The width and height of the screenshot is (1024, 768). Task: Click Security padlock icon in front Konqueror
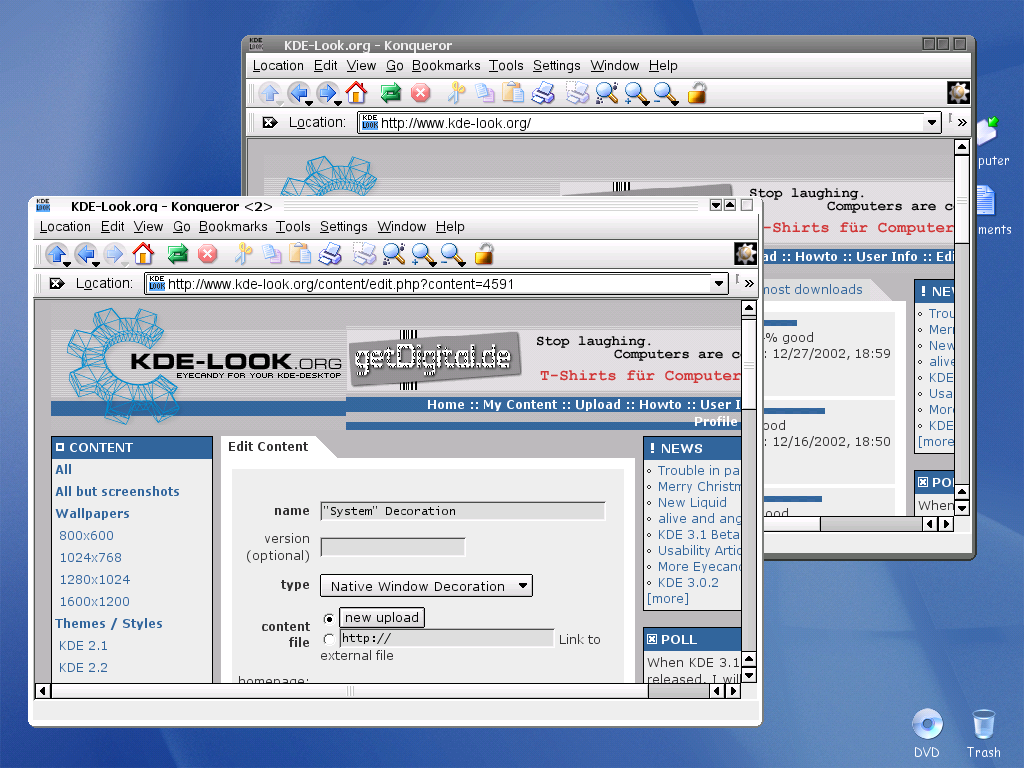point(484,253)
